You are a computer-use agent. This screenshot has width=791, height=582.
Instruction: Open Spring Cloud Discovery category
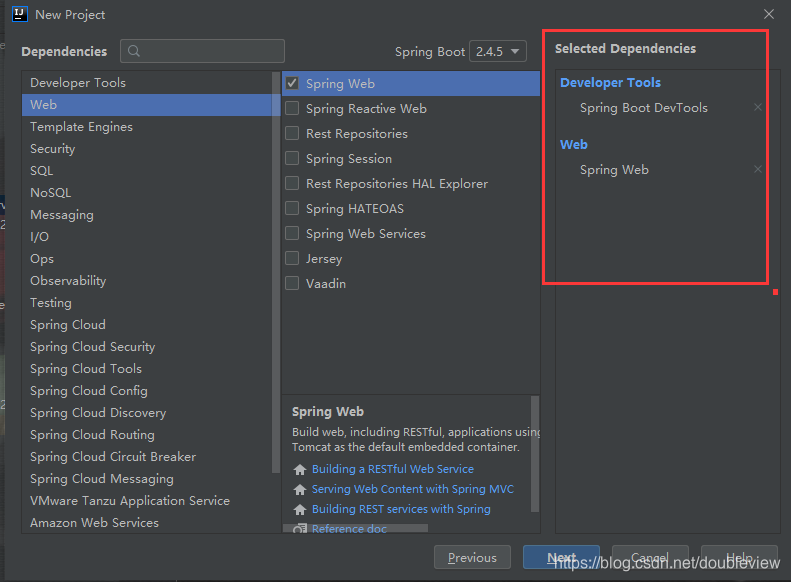click(147, 413)
